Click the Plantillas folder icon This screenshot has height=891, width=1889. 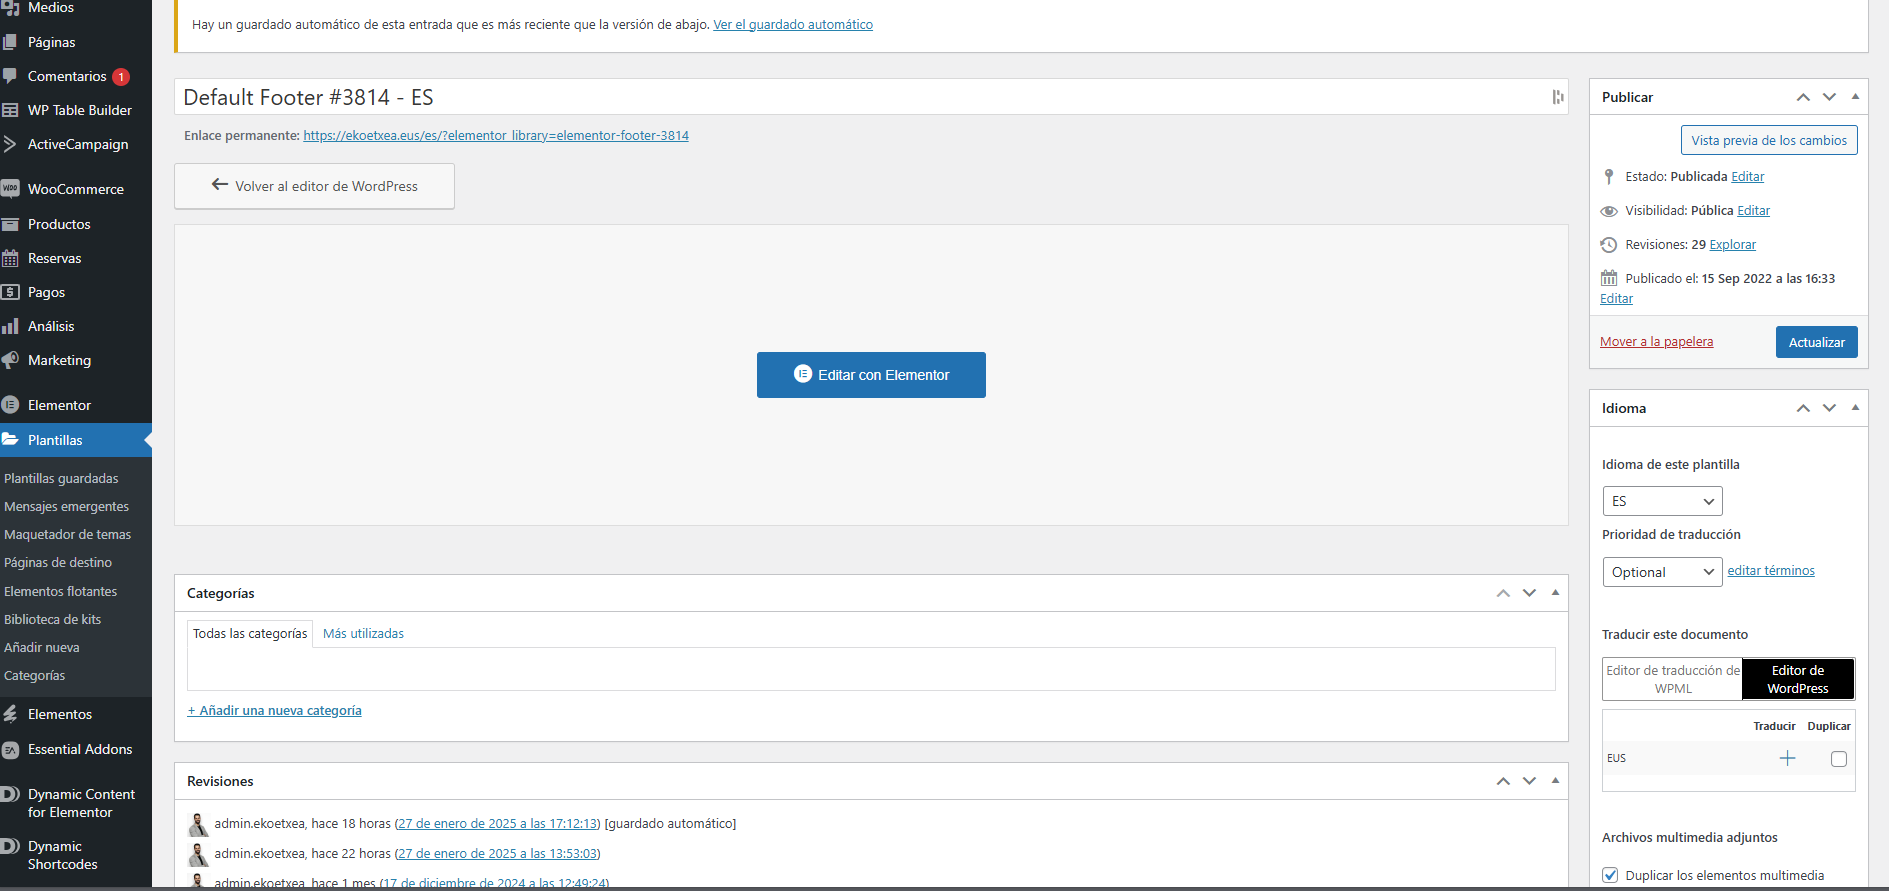(10, 440)
